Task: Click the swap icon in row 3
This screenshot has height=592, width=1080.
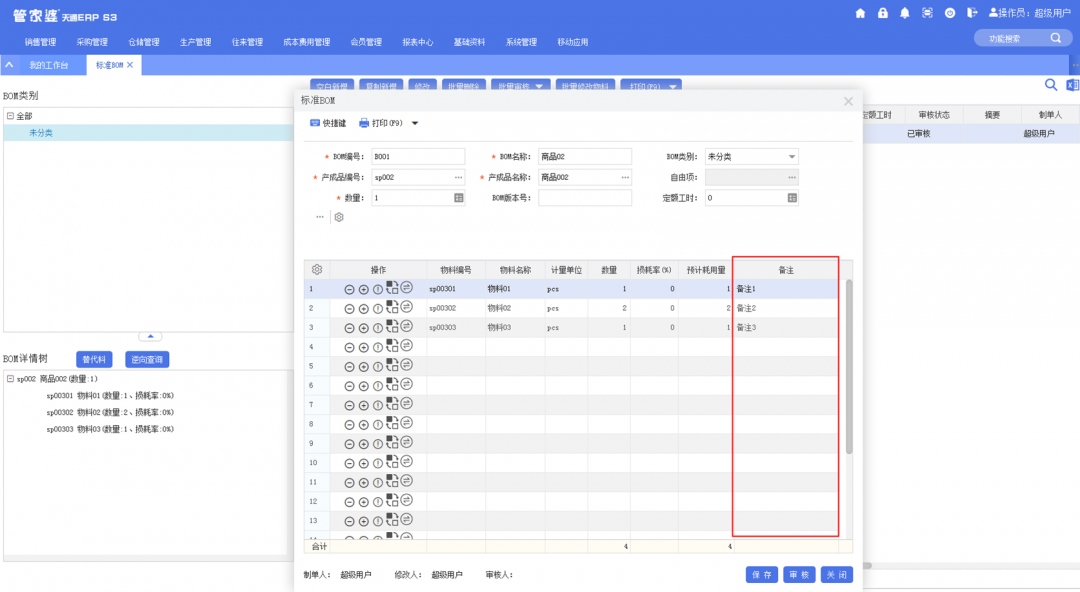Action: [406, 327]
